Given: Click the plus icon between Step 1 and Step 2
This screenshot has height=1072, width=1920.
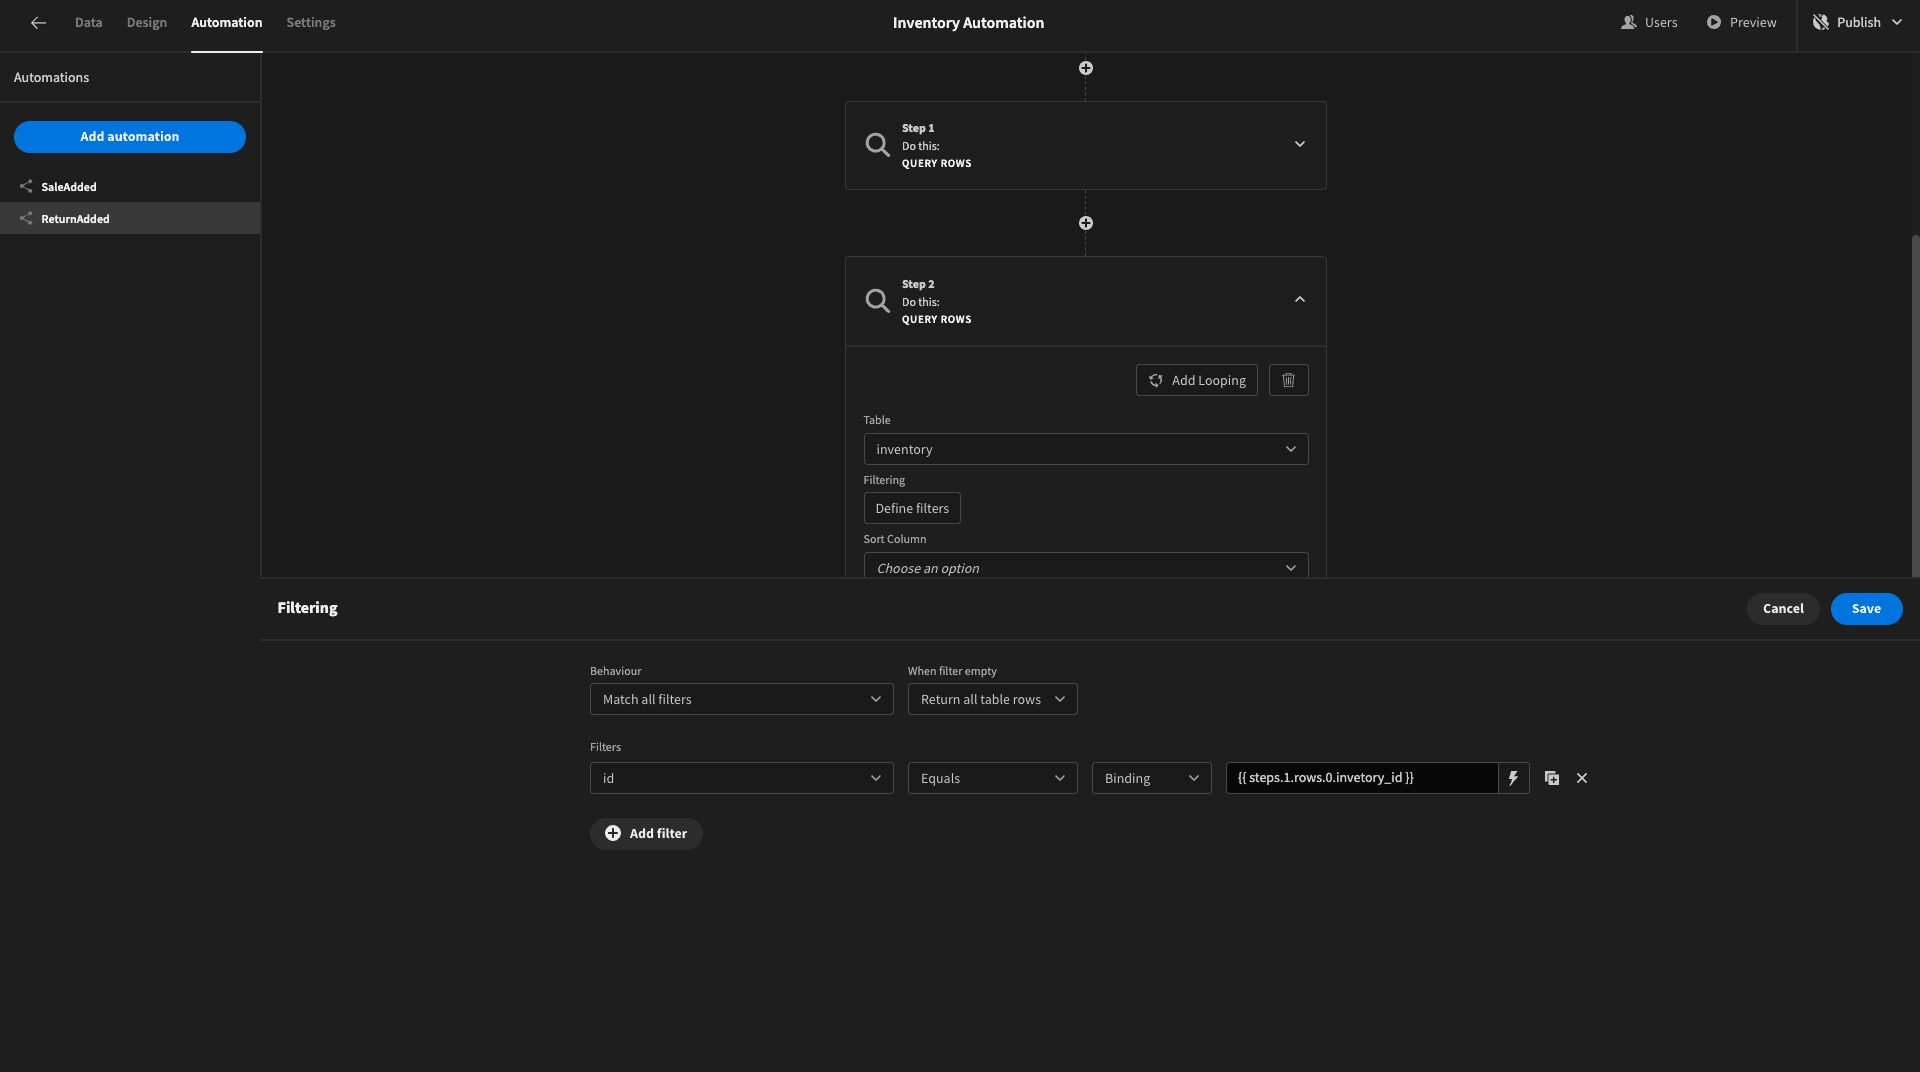Looking at the screenshot, I should click(x=1085, y=223).
